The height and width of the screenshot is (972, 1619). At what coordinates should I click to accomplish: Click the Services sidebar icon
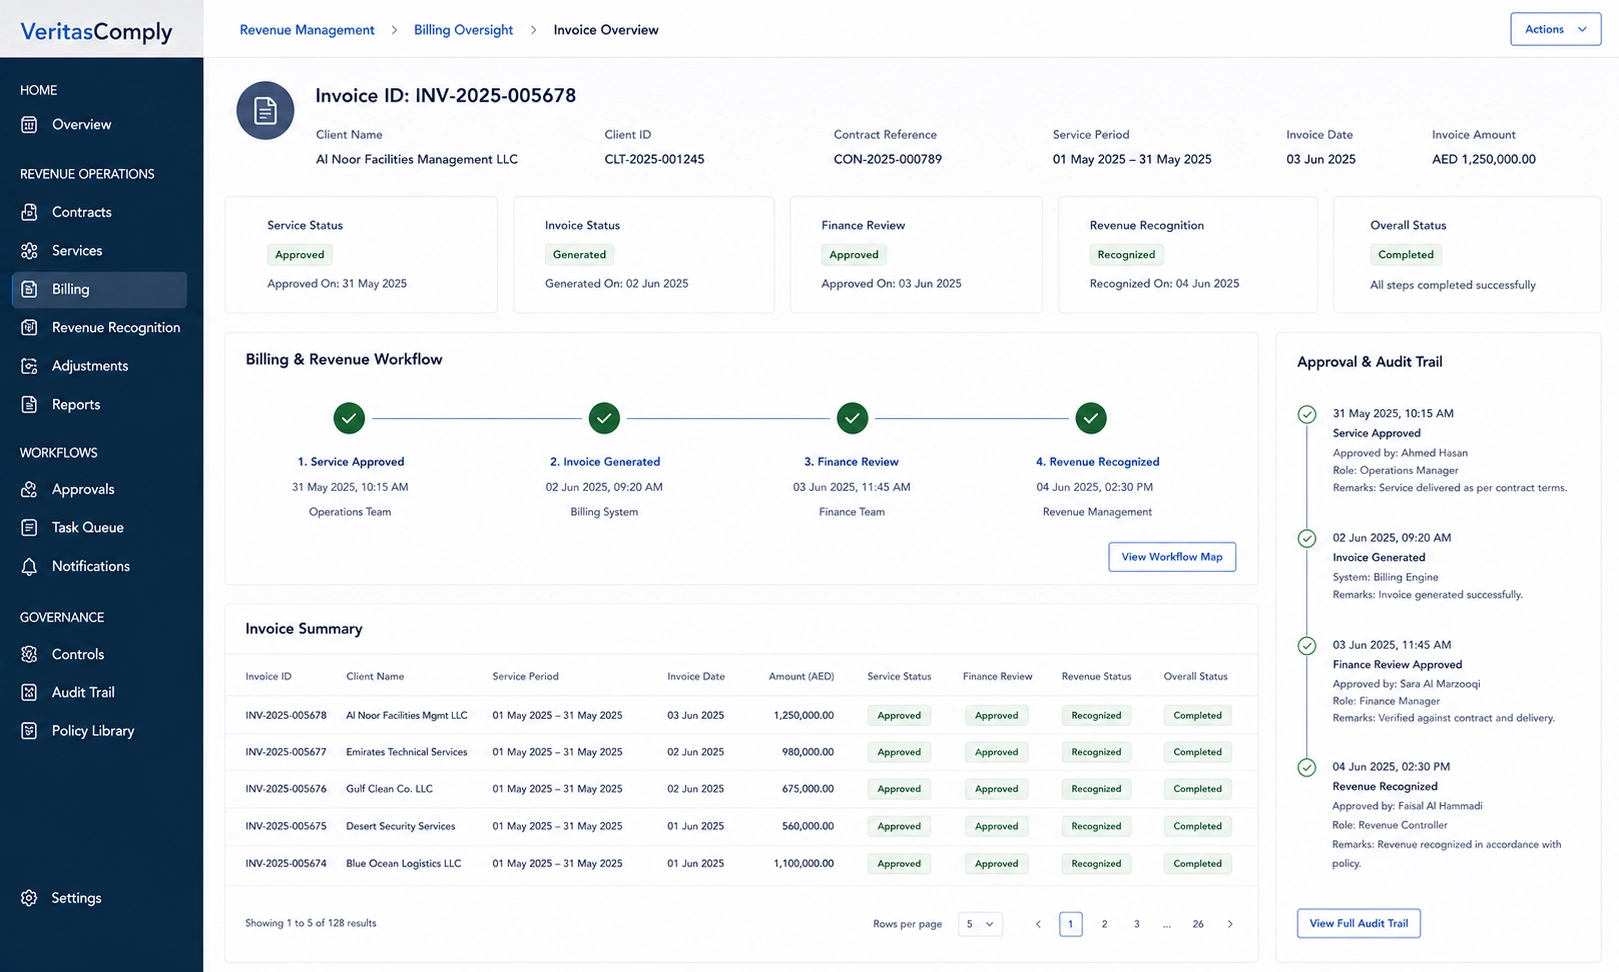[29, 251]
